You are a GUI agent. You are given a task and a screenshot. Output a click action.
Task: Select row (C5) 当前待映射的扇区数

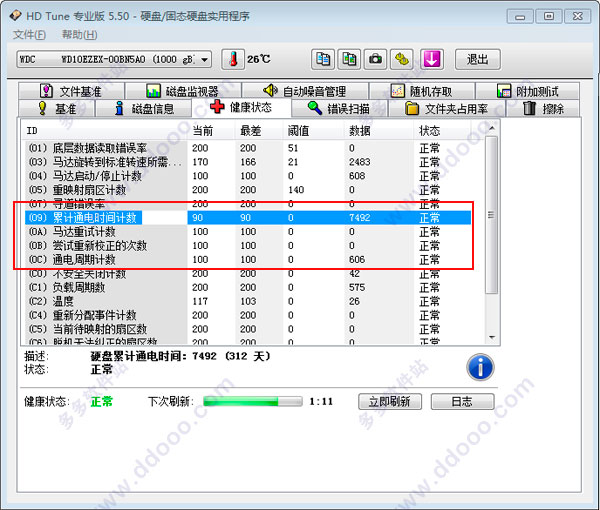(x=248, y=329)
